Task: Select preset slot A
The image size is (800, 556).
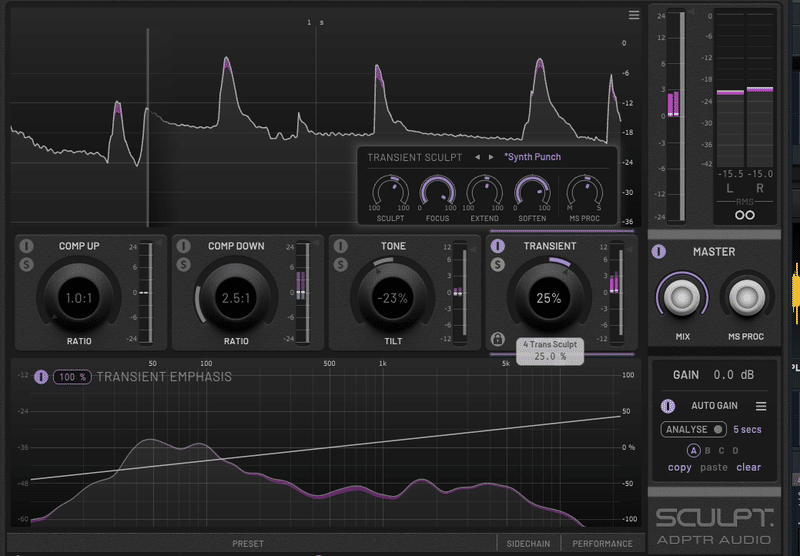Action: [x=693, y=451]
